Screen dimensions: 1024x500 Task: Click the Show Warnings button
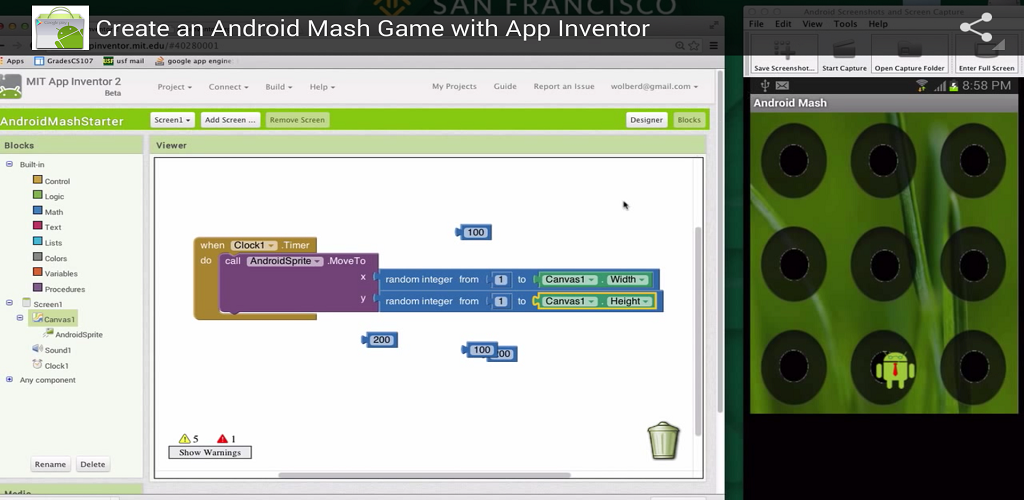(x=210, y=452)
